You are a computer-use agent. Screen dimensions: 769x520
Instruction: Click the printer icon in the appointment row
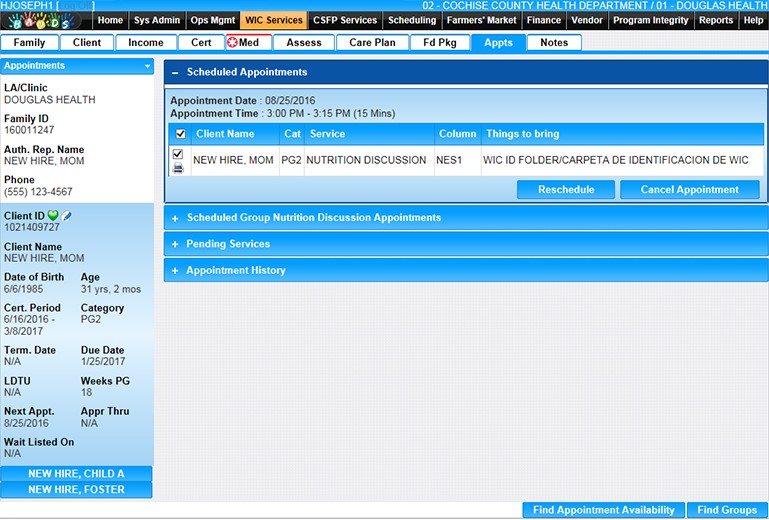178,168
